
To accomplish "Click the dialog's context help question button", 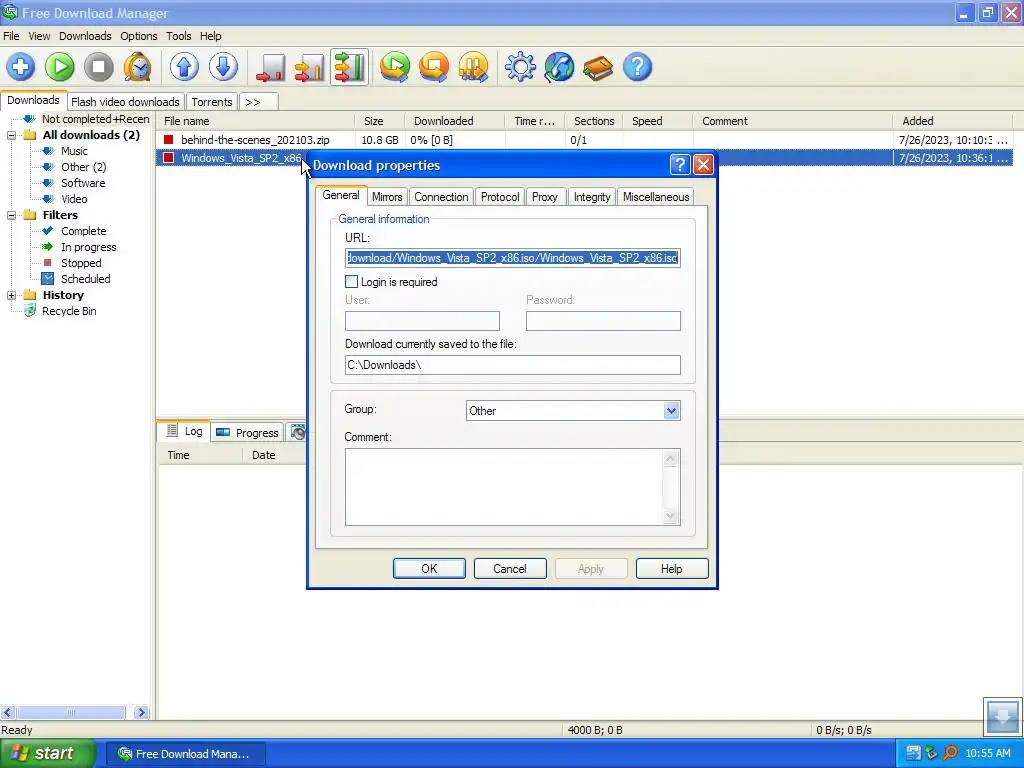I will point(680,165).
